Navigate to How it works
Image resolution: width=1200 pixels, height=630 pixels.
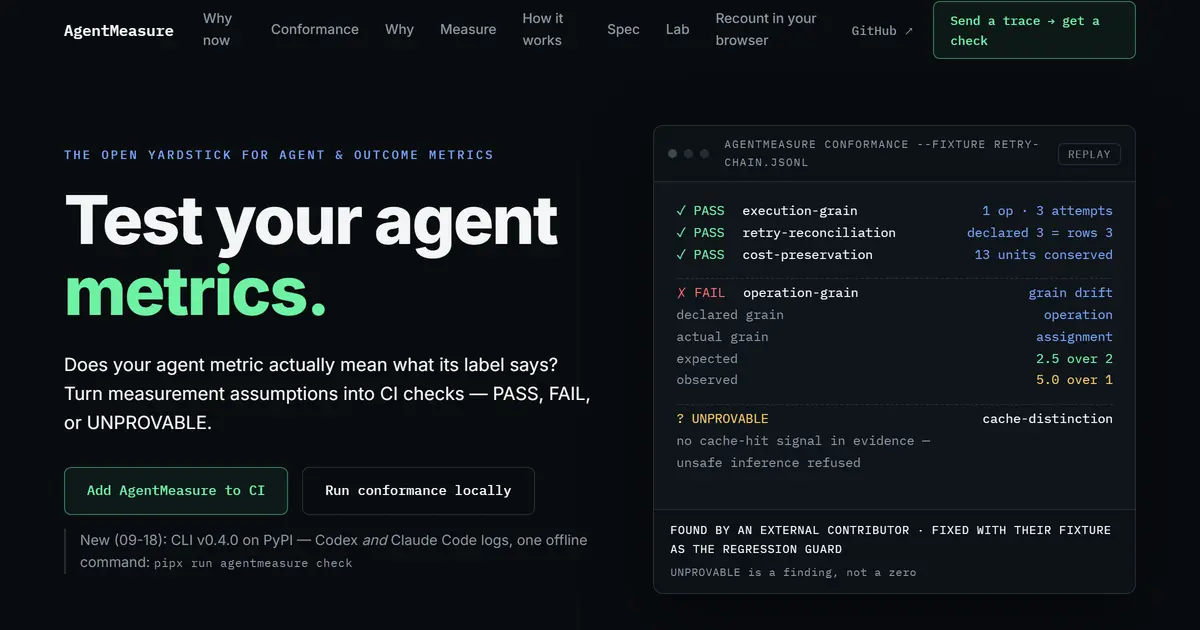tap(543, 30)
